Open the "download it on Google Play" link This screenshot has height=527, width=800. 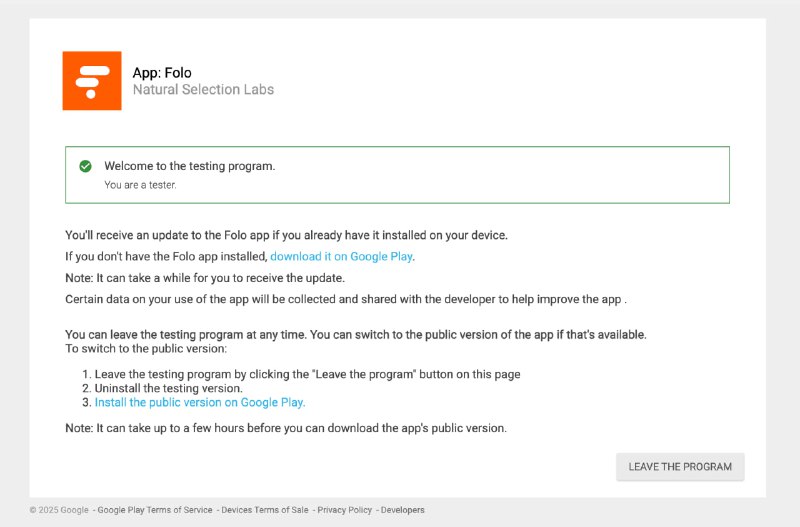coord(341,256)
